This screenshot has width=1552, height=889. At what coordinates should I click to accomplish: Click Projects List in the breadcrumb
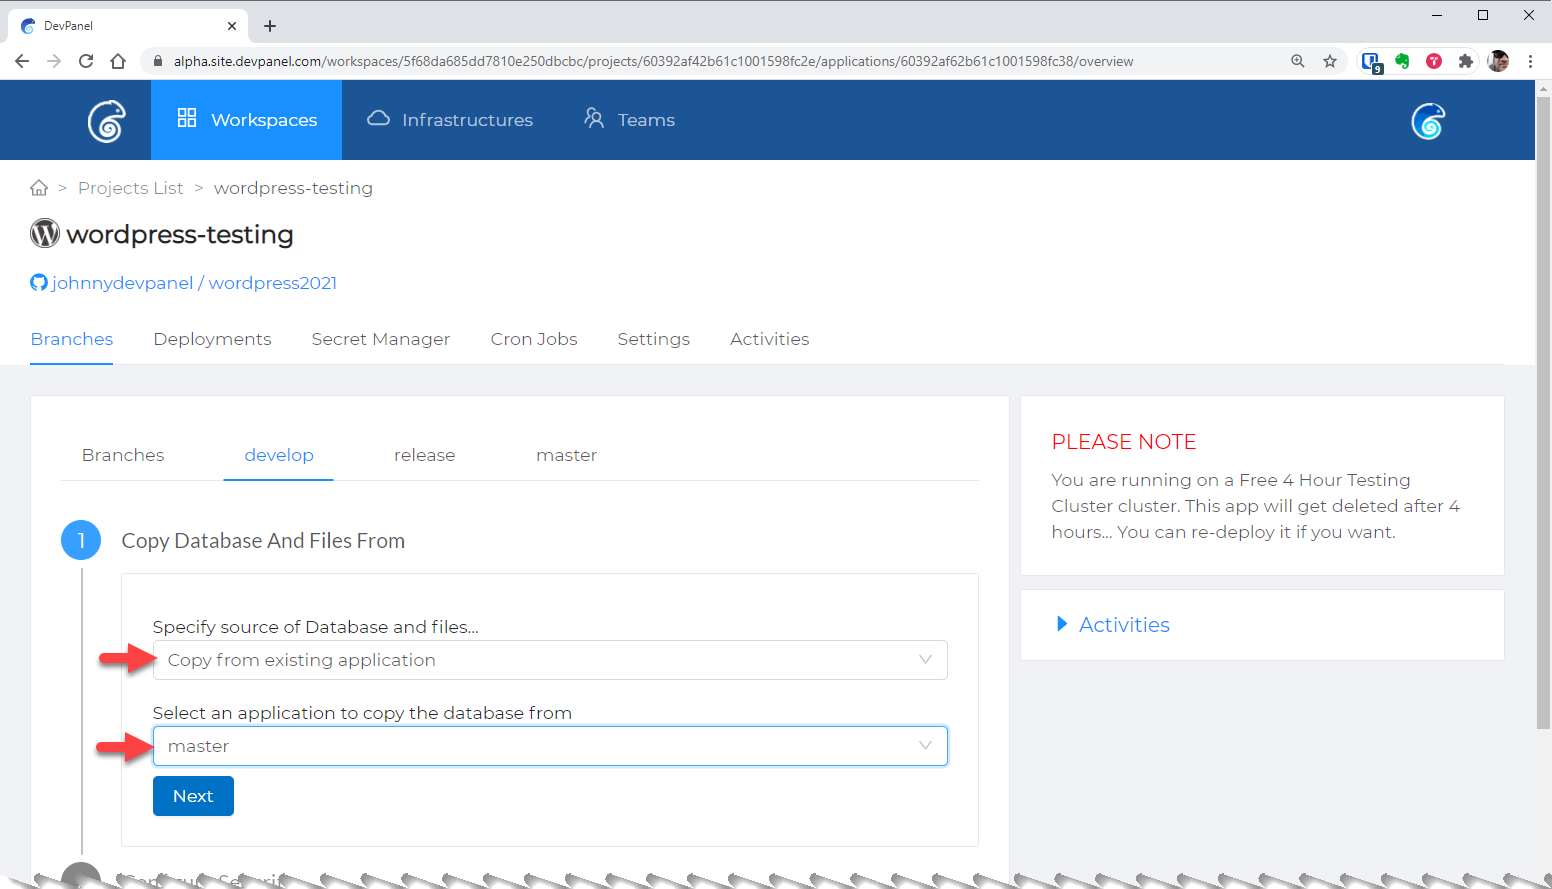(x=131, y=188)
